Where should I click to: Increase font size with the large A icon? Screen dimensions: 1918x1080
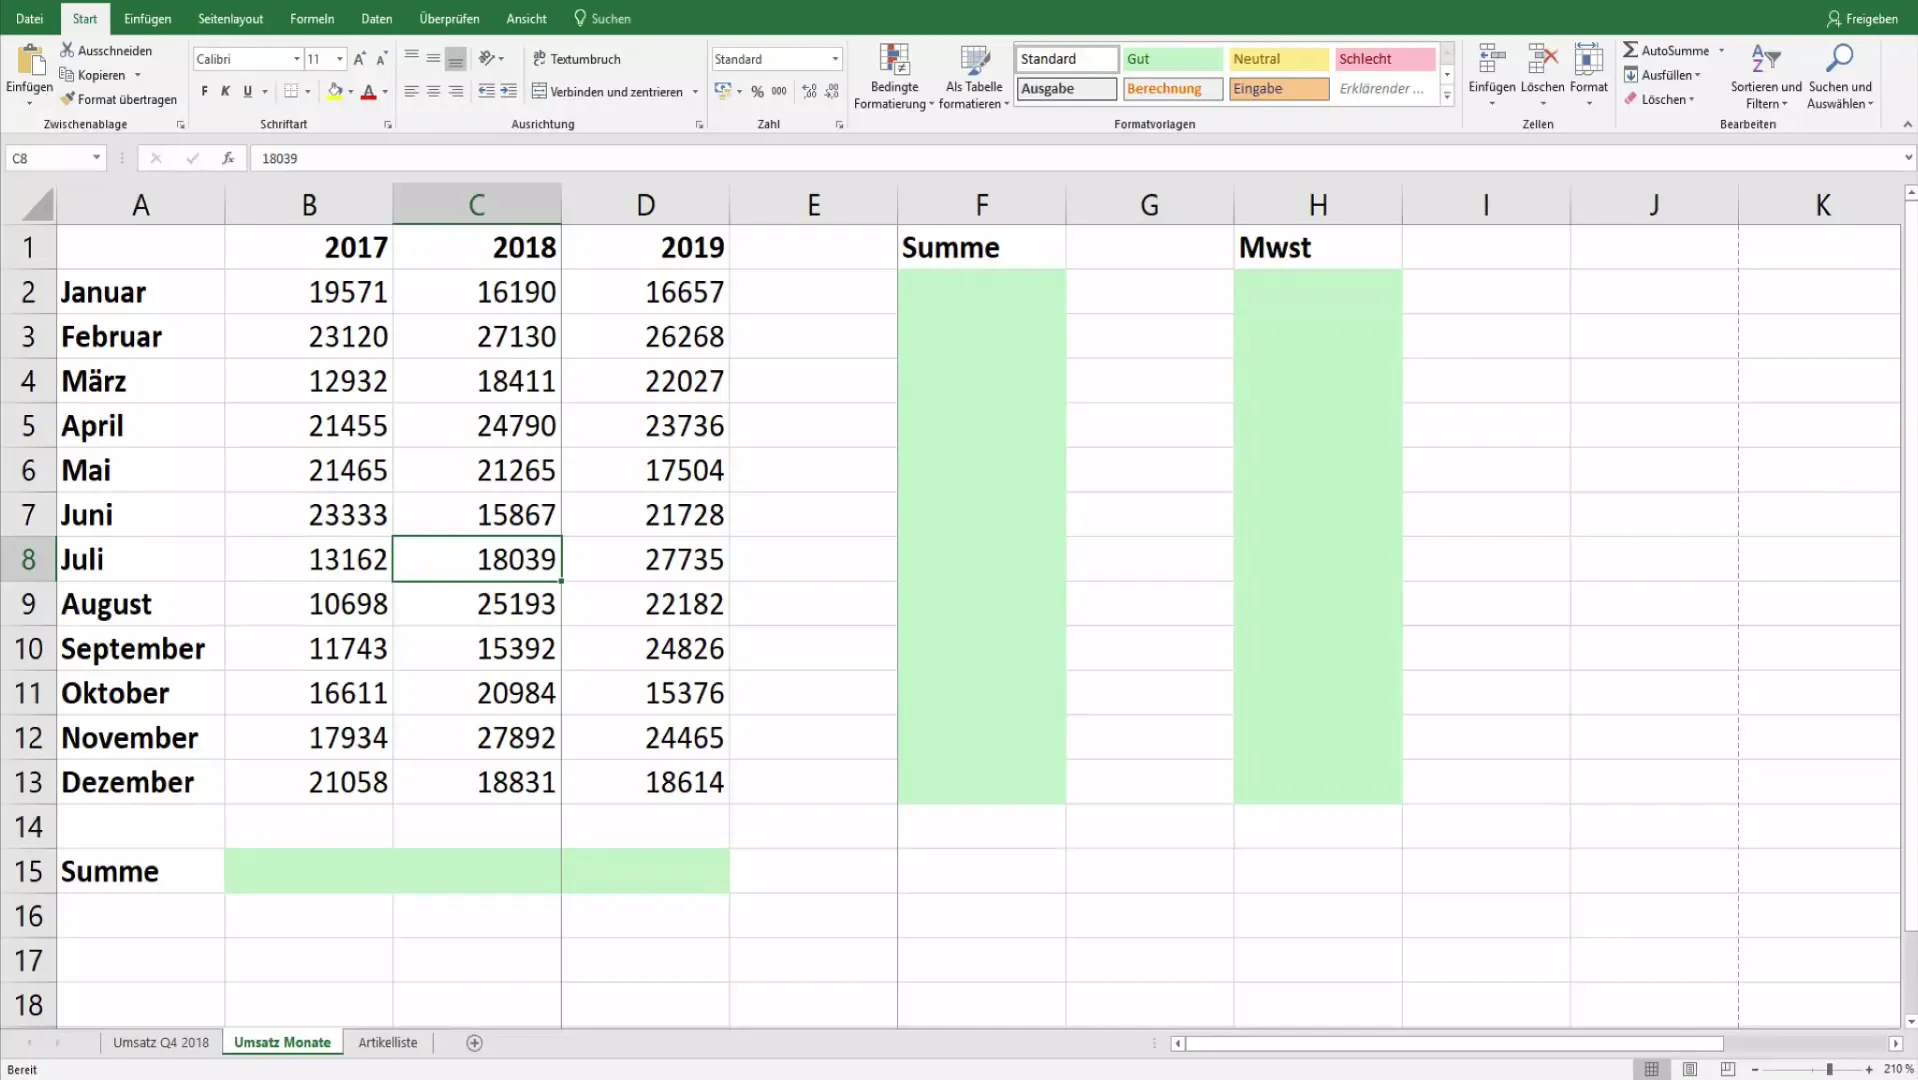point(359,59)
